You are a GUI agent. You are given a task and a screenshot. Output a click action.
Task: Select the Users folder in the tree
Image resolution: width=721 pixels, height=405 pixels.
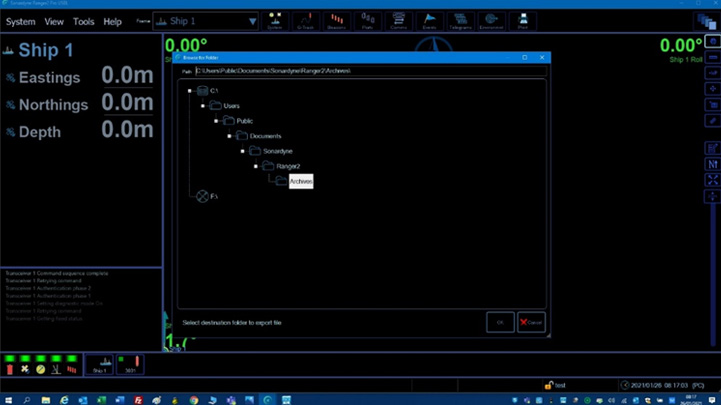pos(231,106)
